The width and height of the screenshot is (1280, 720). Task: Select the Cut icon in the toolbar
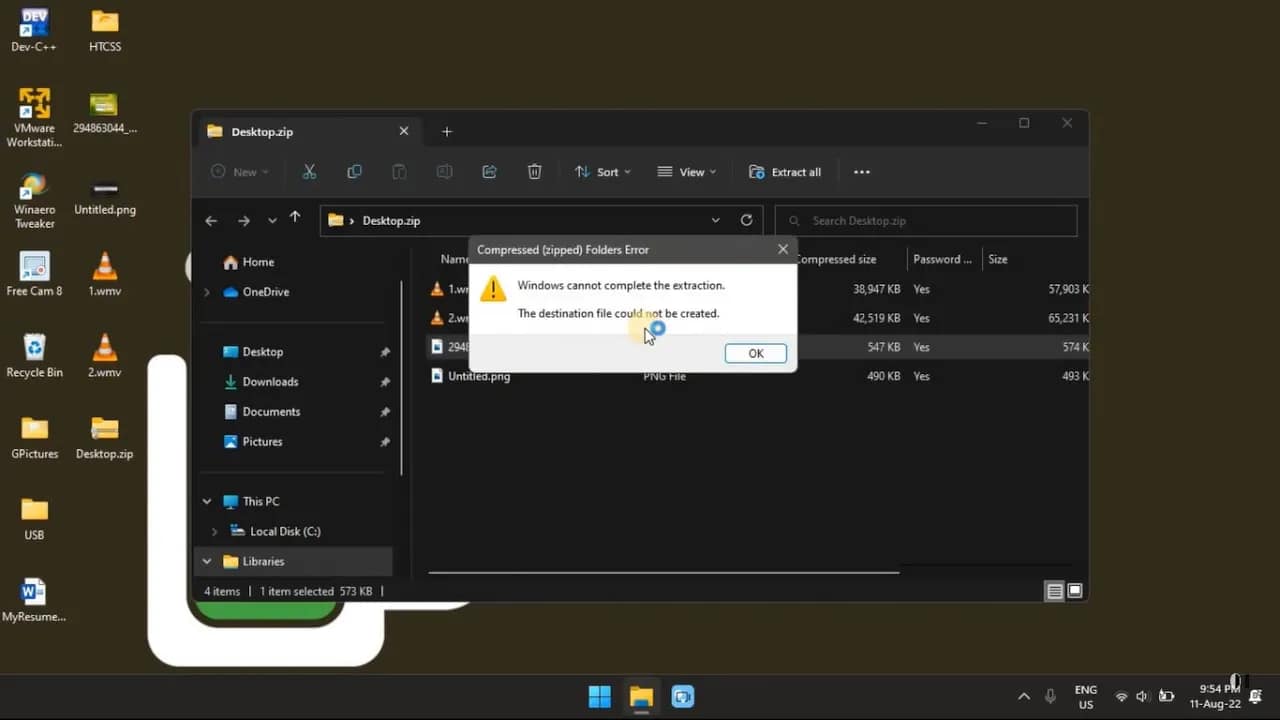pos(309,171)
